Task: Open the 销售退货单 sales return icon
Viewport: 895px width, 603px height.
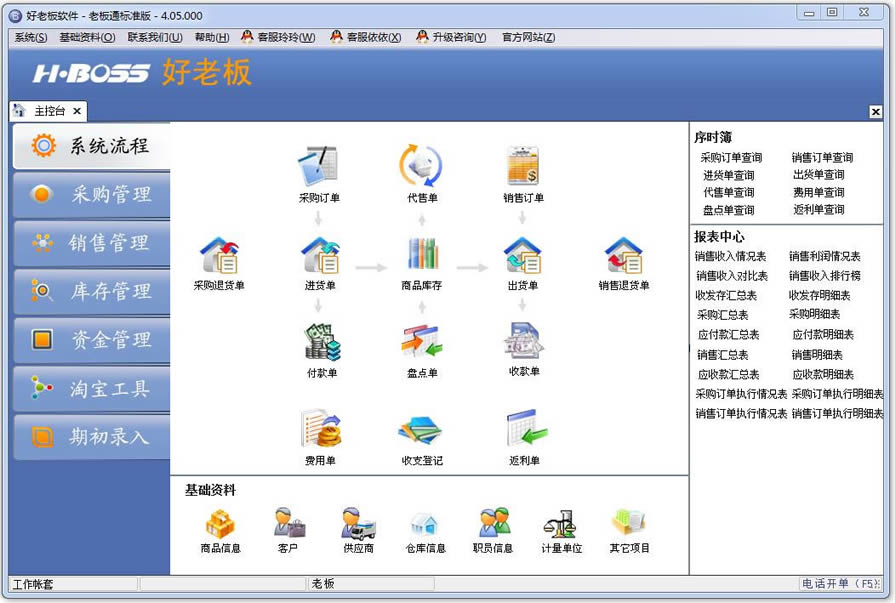Action: click(623, 256)
